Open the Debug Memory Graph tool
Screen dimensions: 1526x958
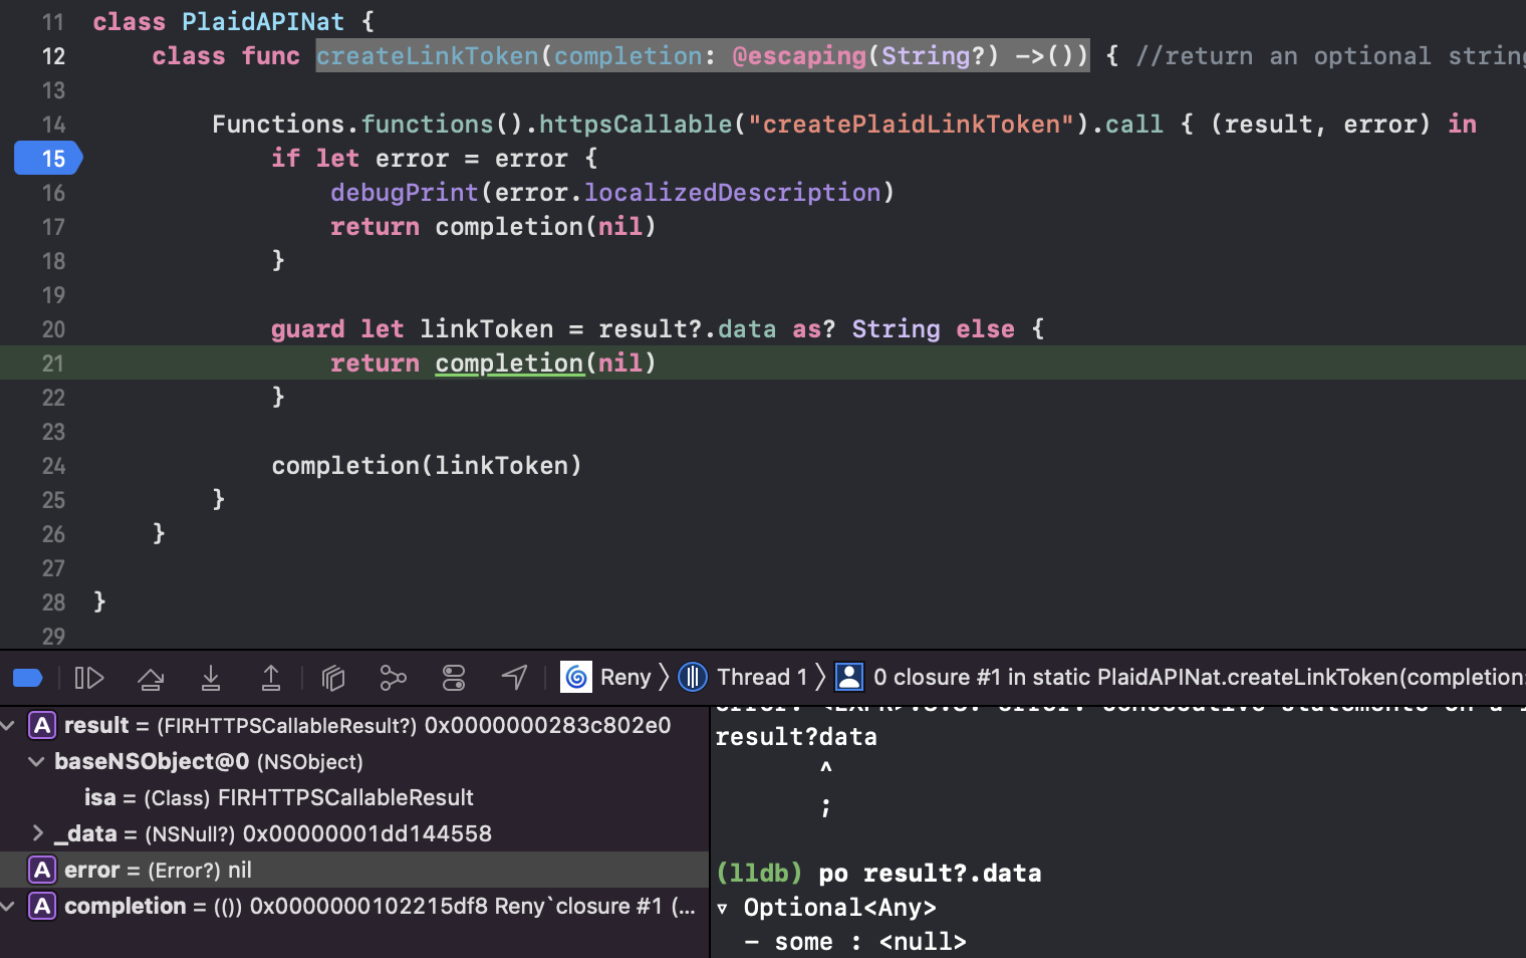(x=393, y=678)
